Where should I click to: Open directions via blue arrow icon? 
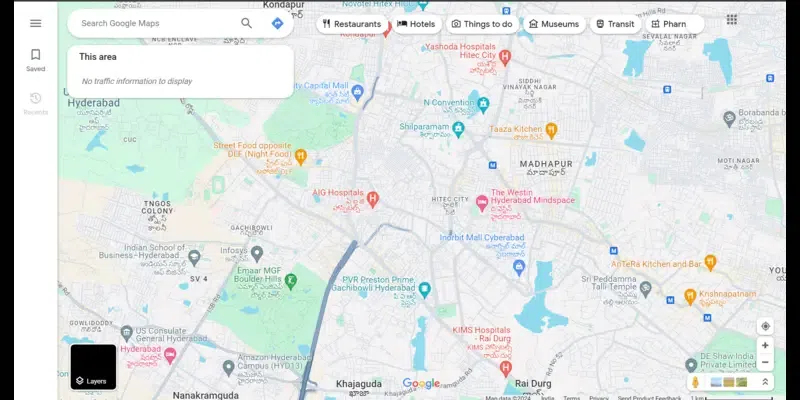pos(277,23)
